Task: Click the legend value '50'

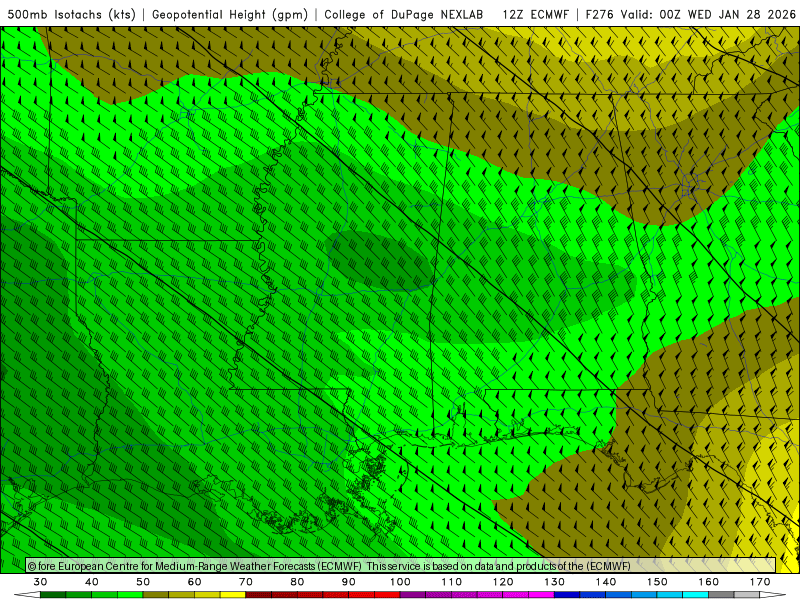Action: pyautogui.click(x=143, y=582)
